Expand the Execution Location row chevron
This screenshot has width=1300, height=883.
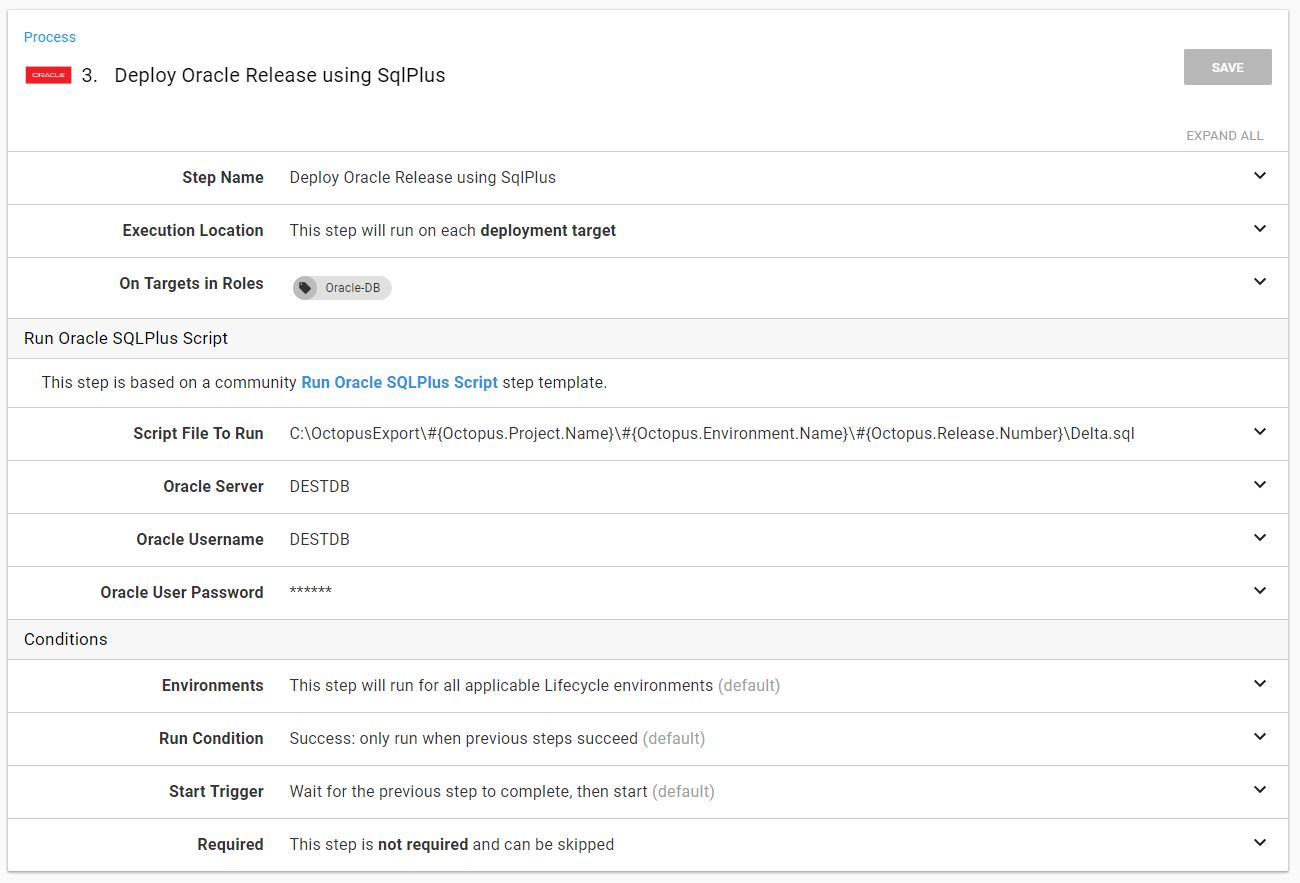click(1259, 229)
